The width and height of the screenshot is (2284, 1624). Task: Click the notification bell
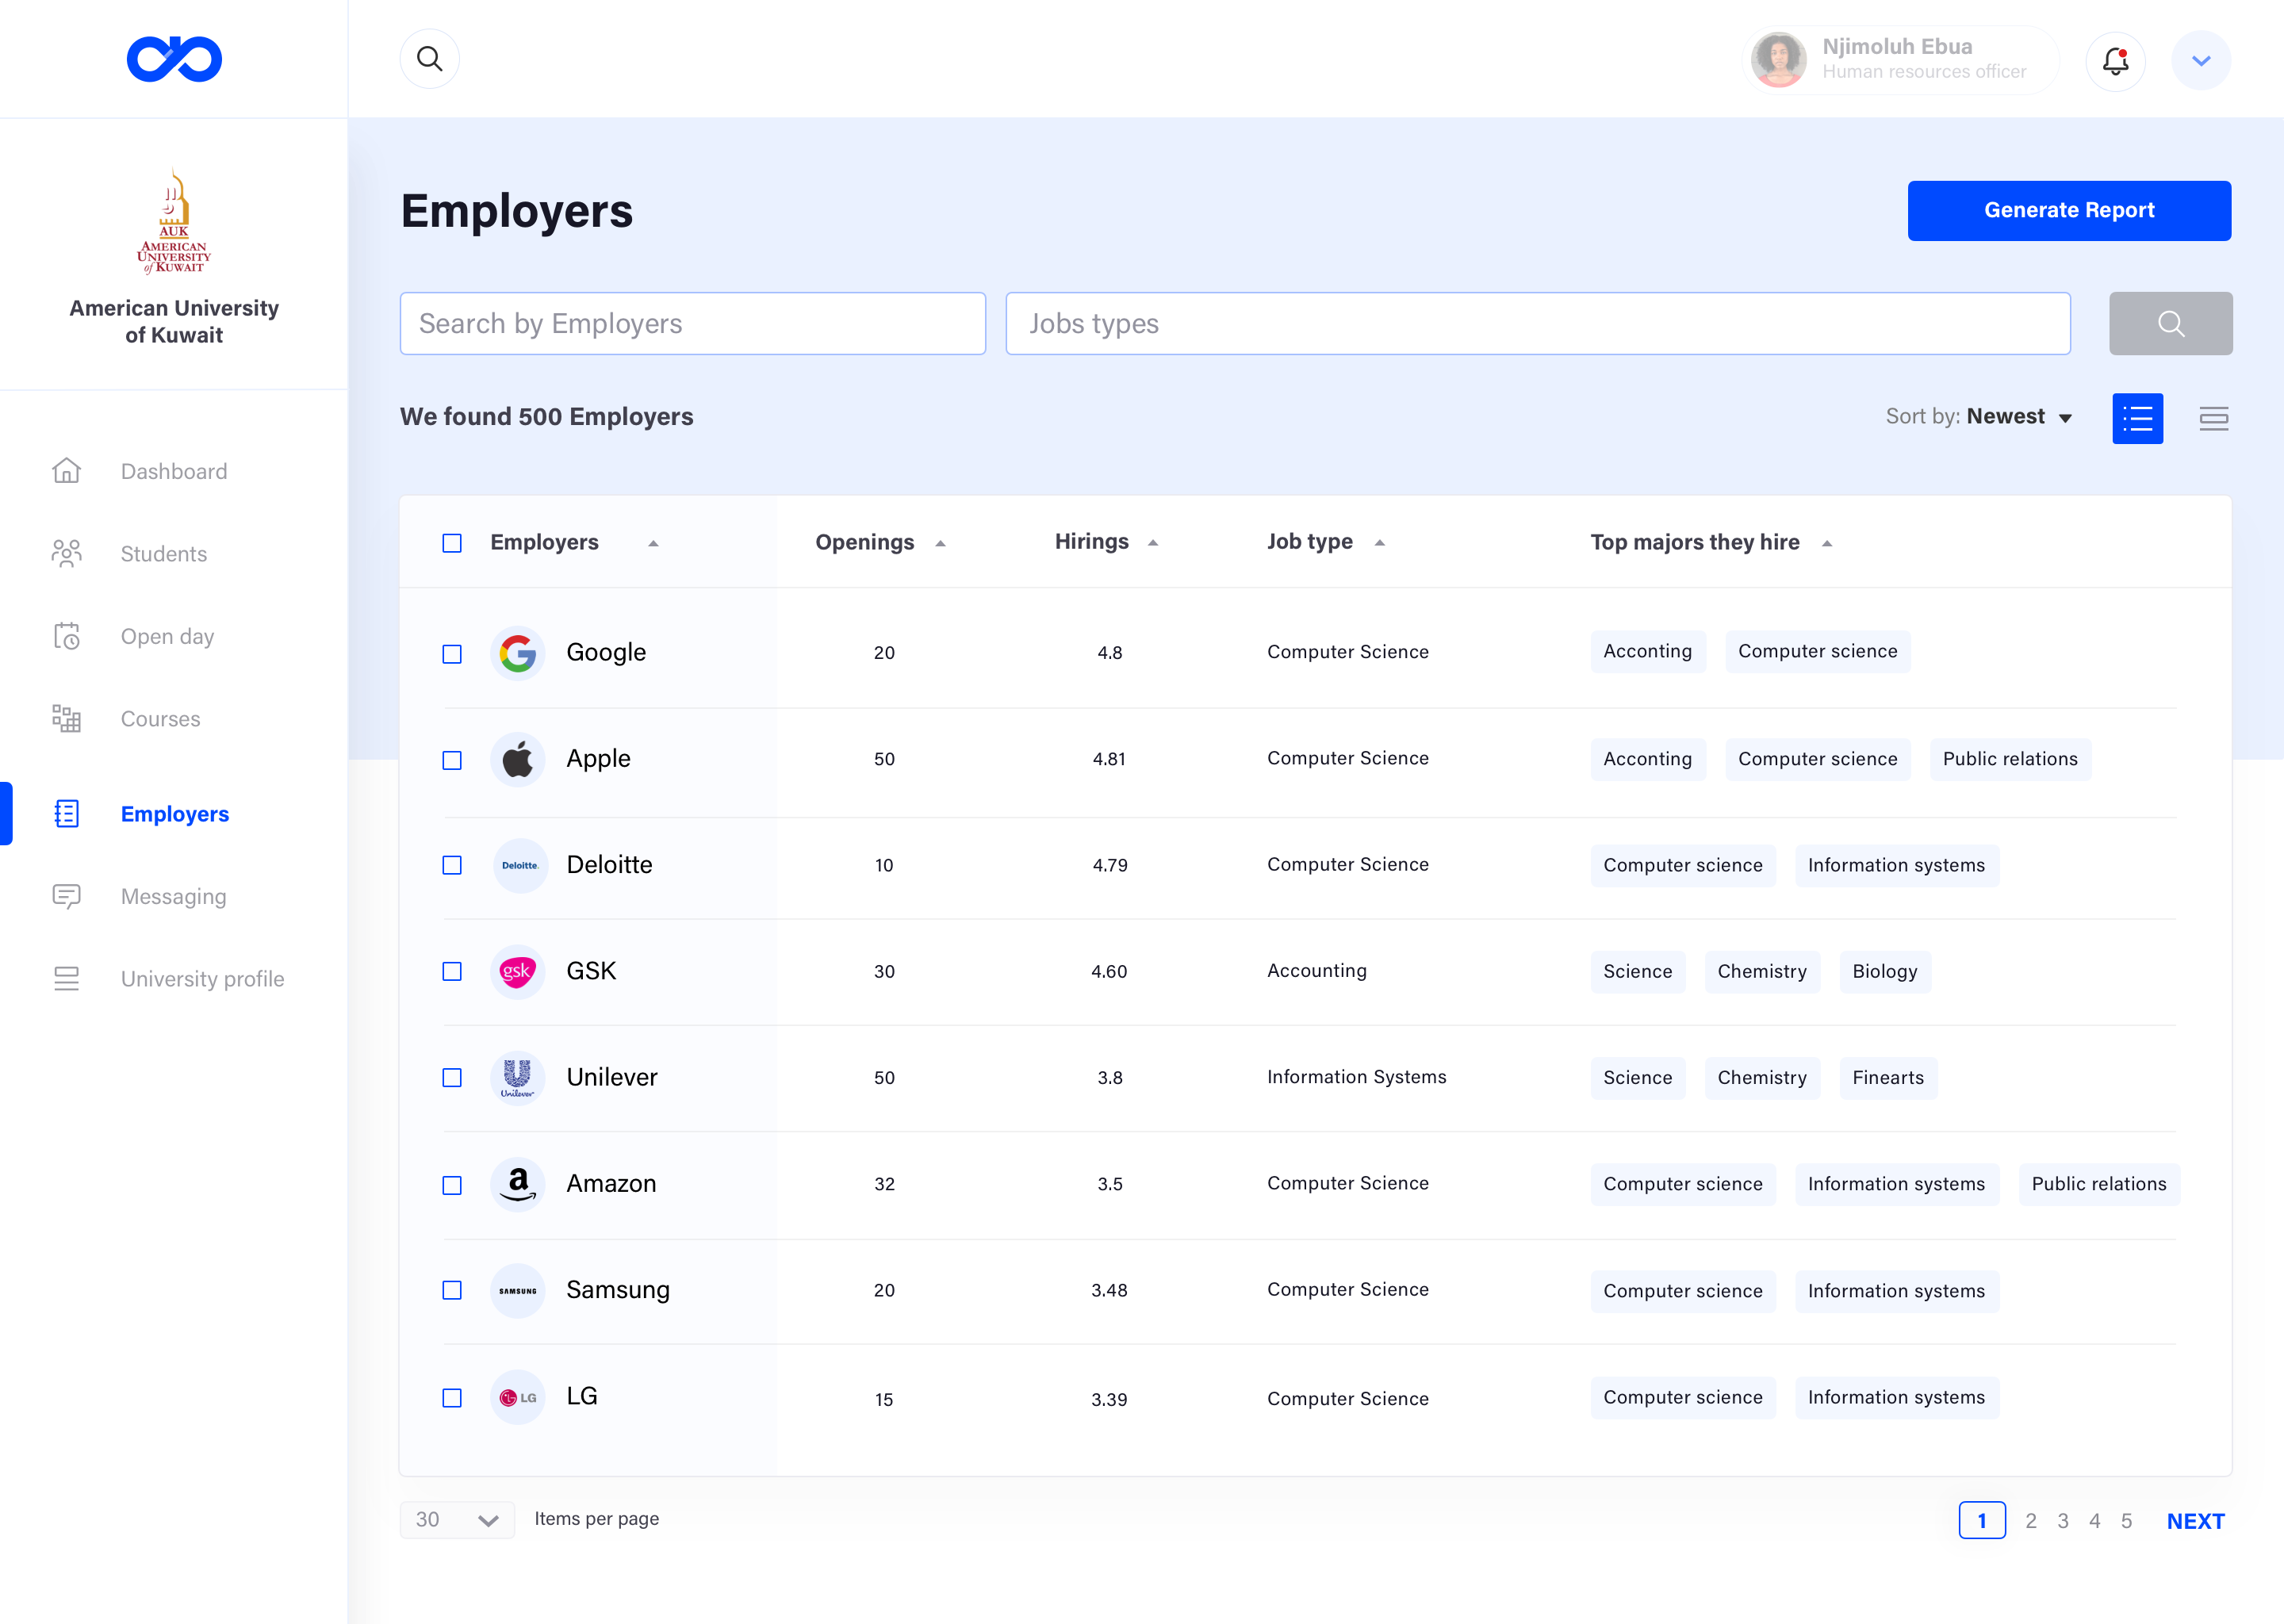pyautogui.click(x=2115, y=61)
